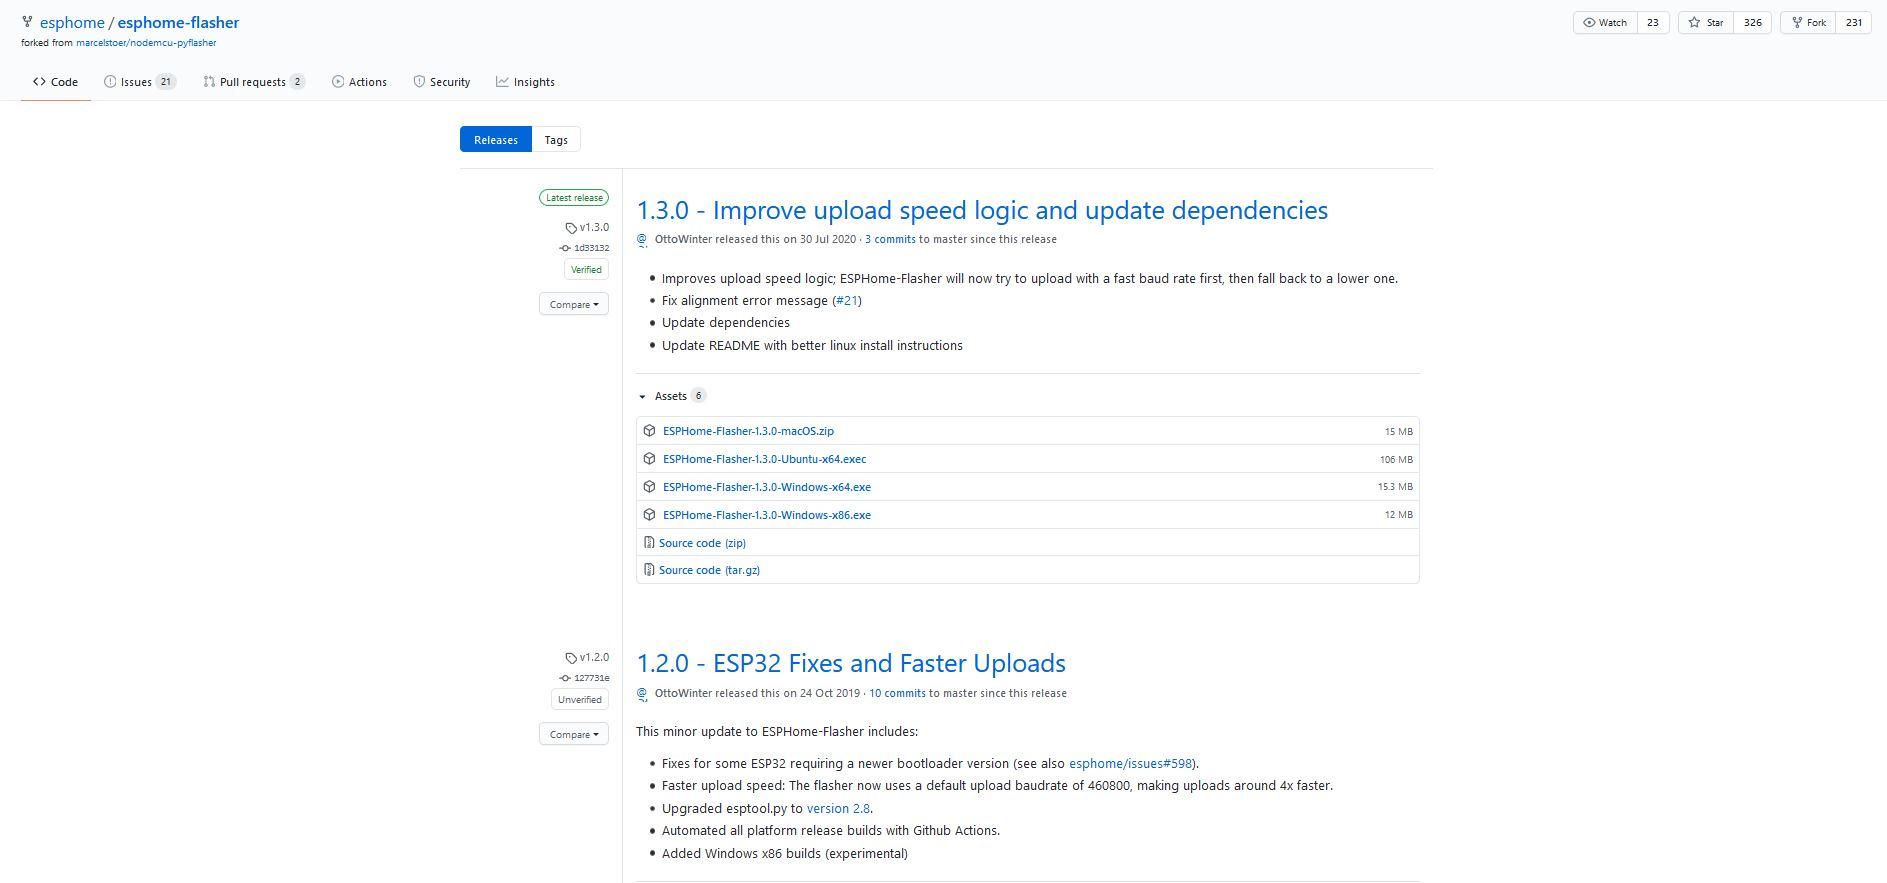Click the v1.3.0 tag icon
The image size is (1887, 883).
tap(571, 228)
